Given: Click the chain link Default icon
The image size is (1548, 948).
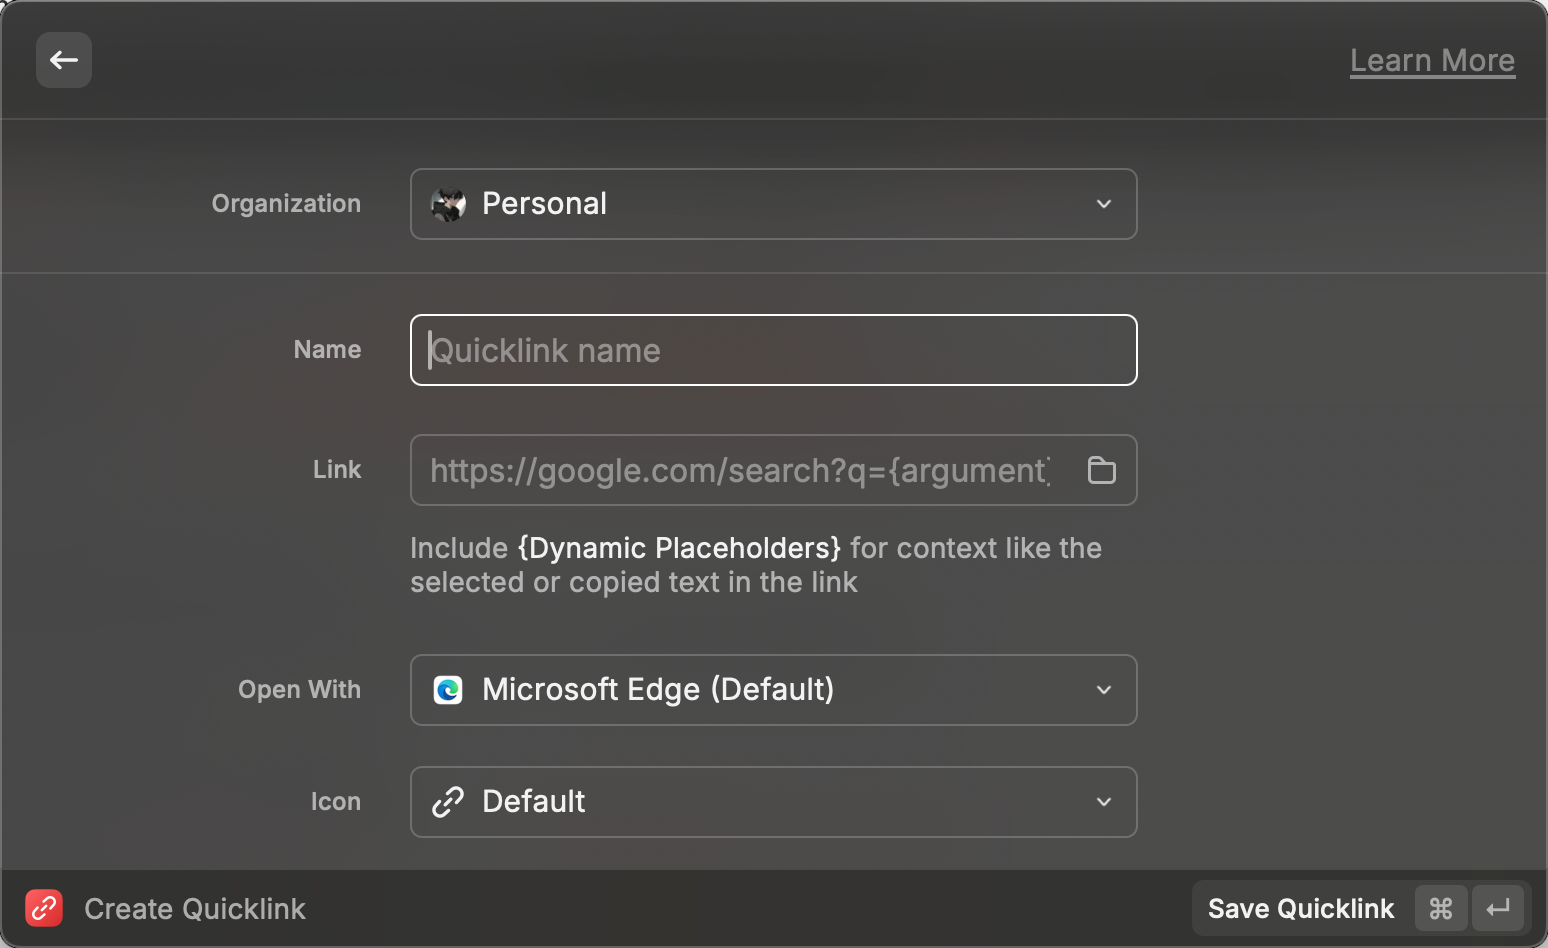Looking at the screenshot, I should pyautogui.click(x=448, y=802).
